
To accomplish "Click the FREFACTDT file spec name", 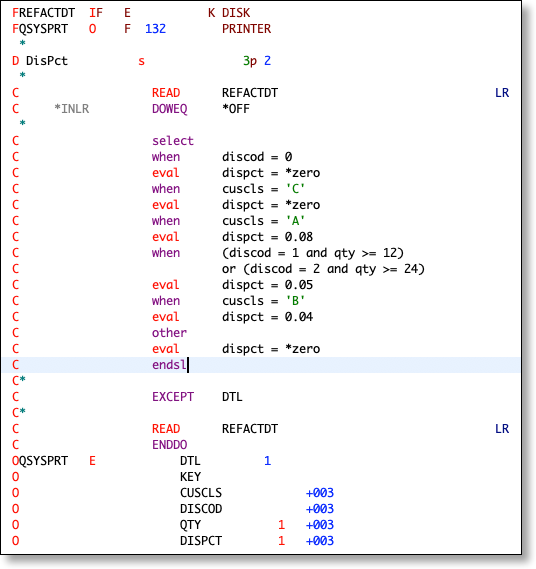I will [44, 13].
